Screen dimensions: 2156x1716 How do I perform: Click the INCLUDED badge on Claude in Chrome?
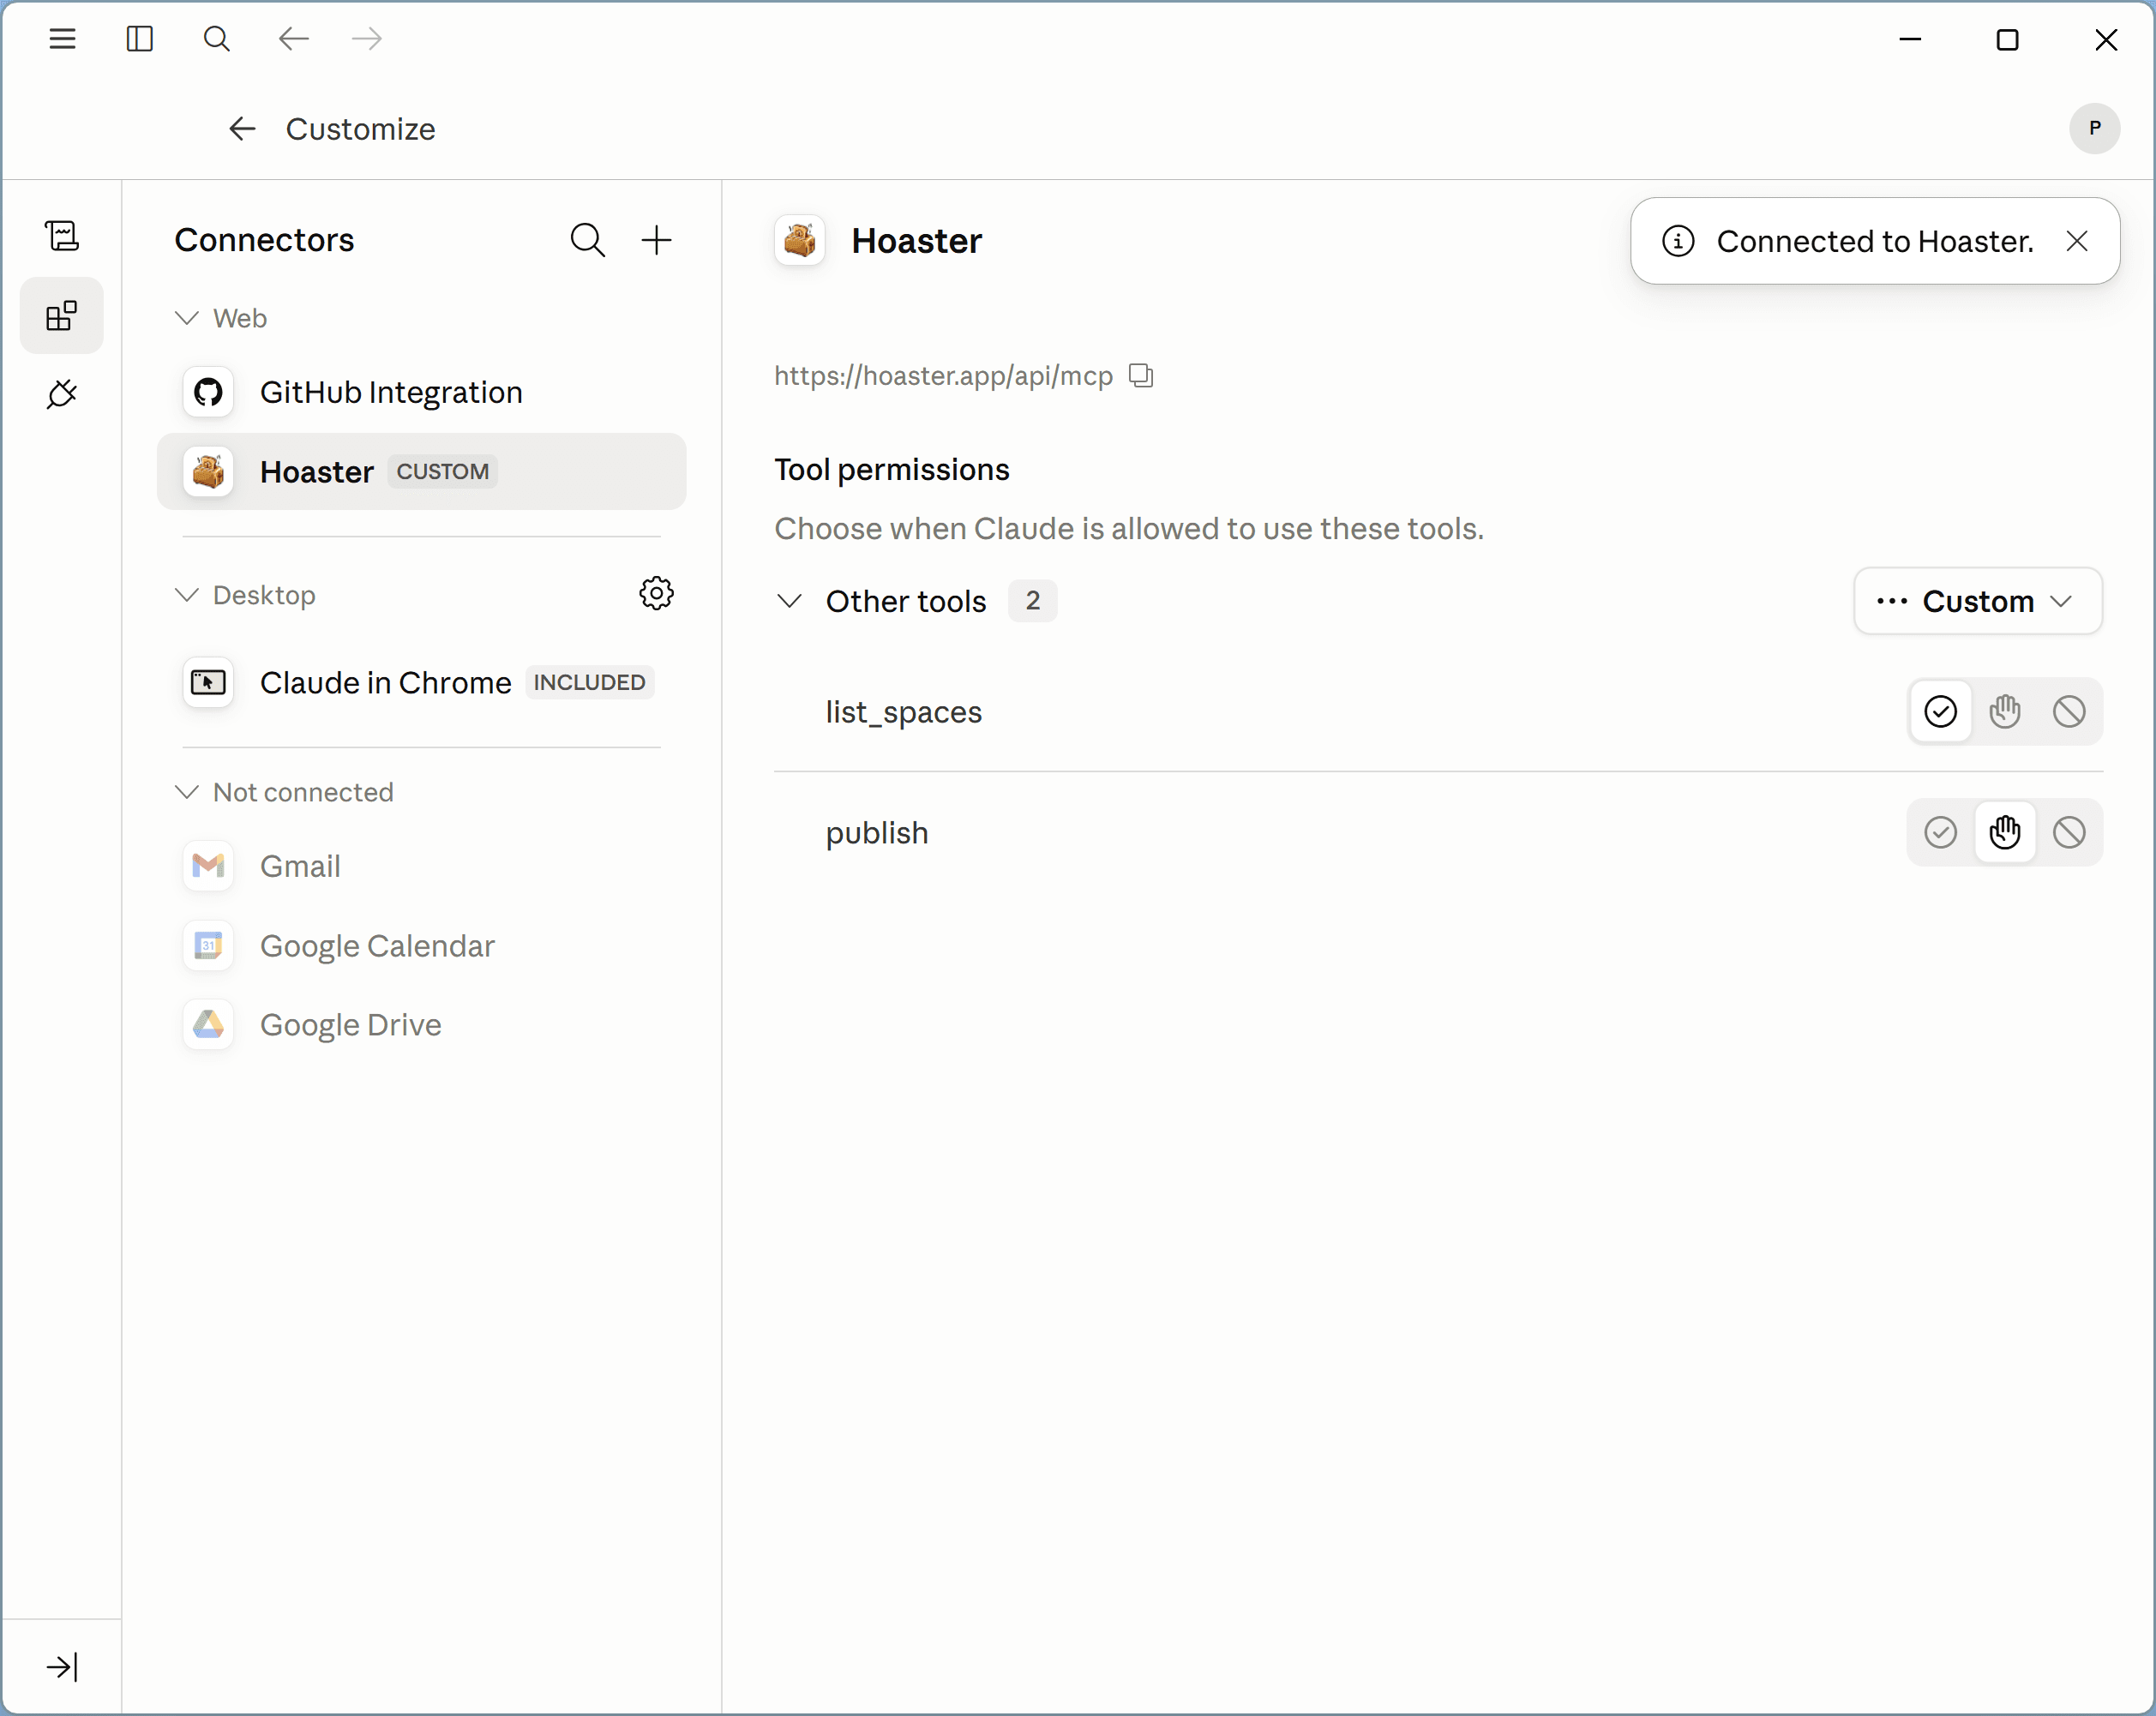click(x=589, y=683)
